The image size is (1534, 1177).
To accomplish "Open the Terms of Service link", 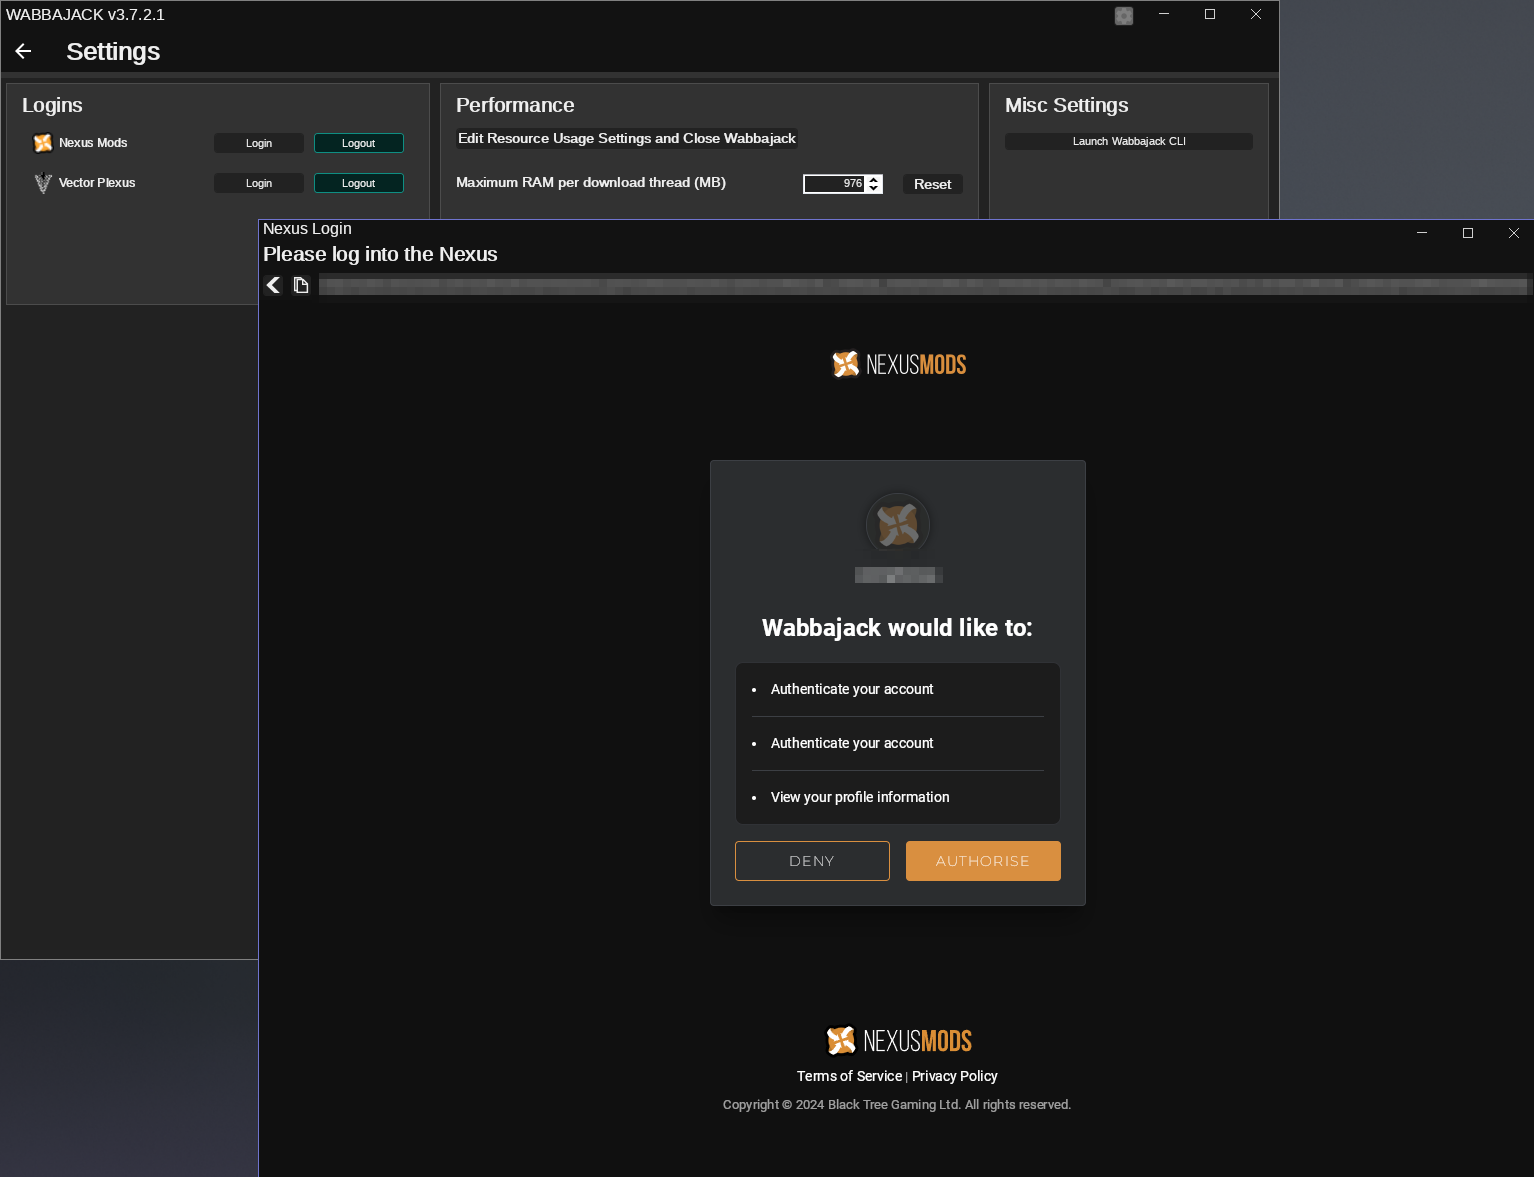I will coord(849,1076).
